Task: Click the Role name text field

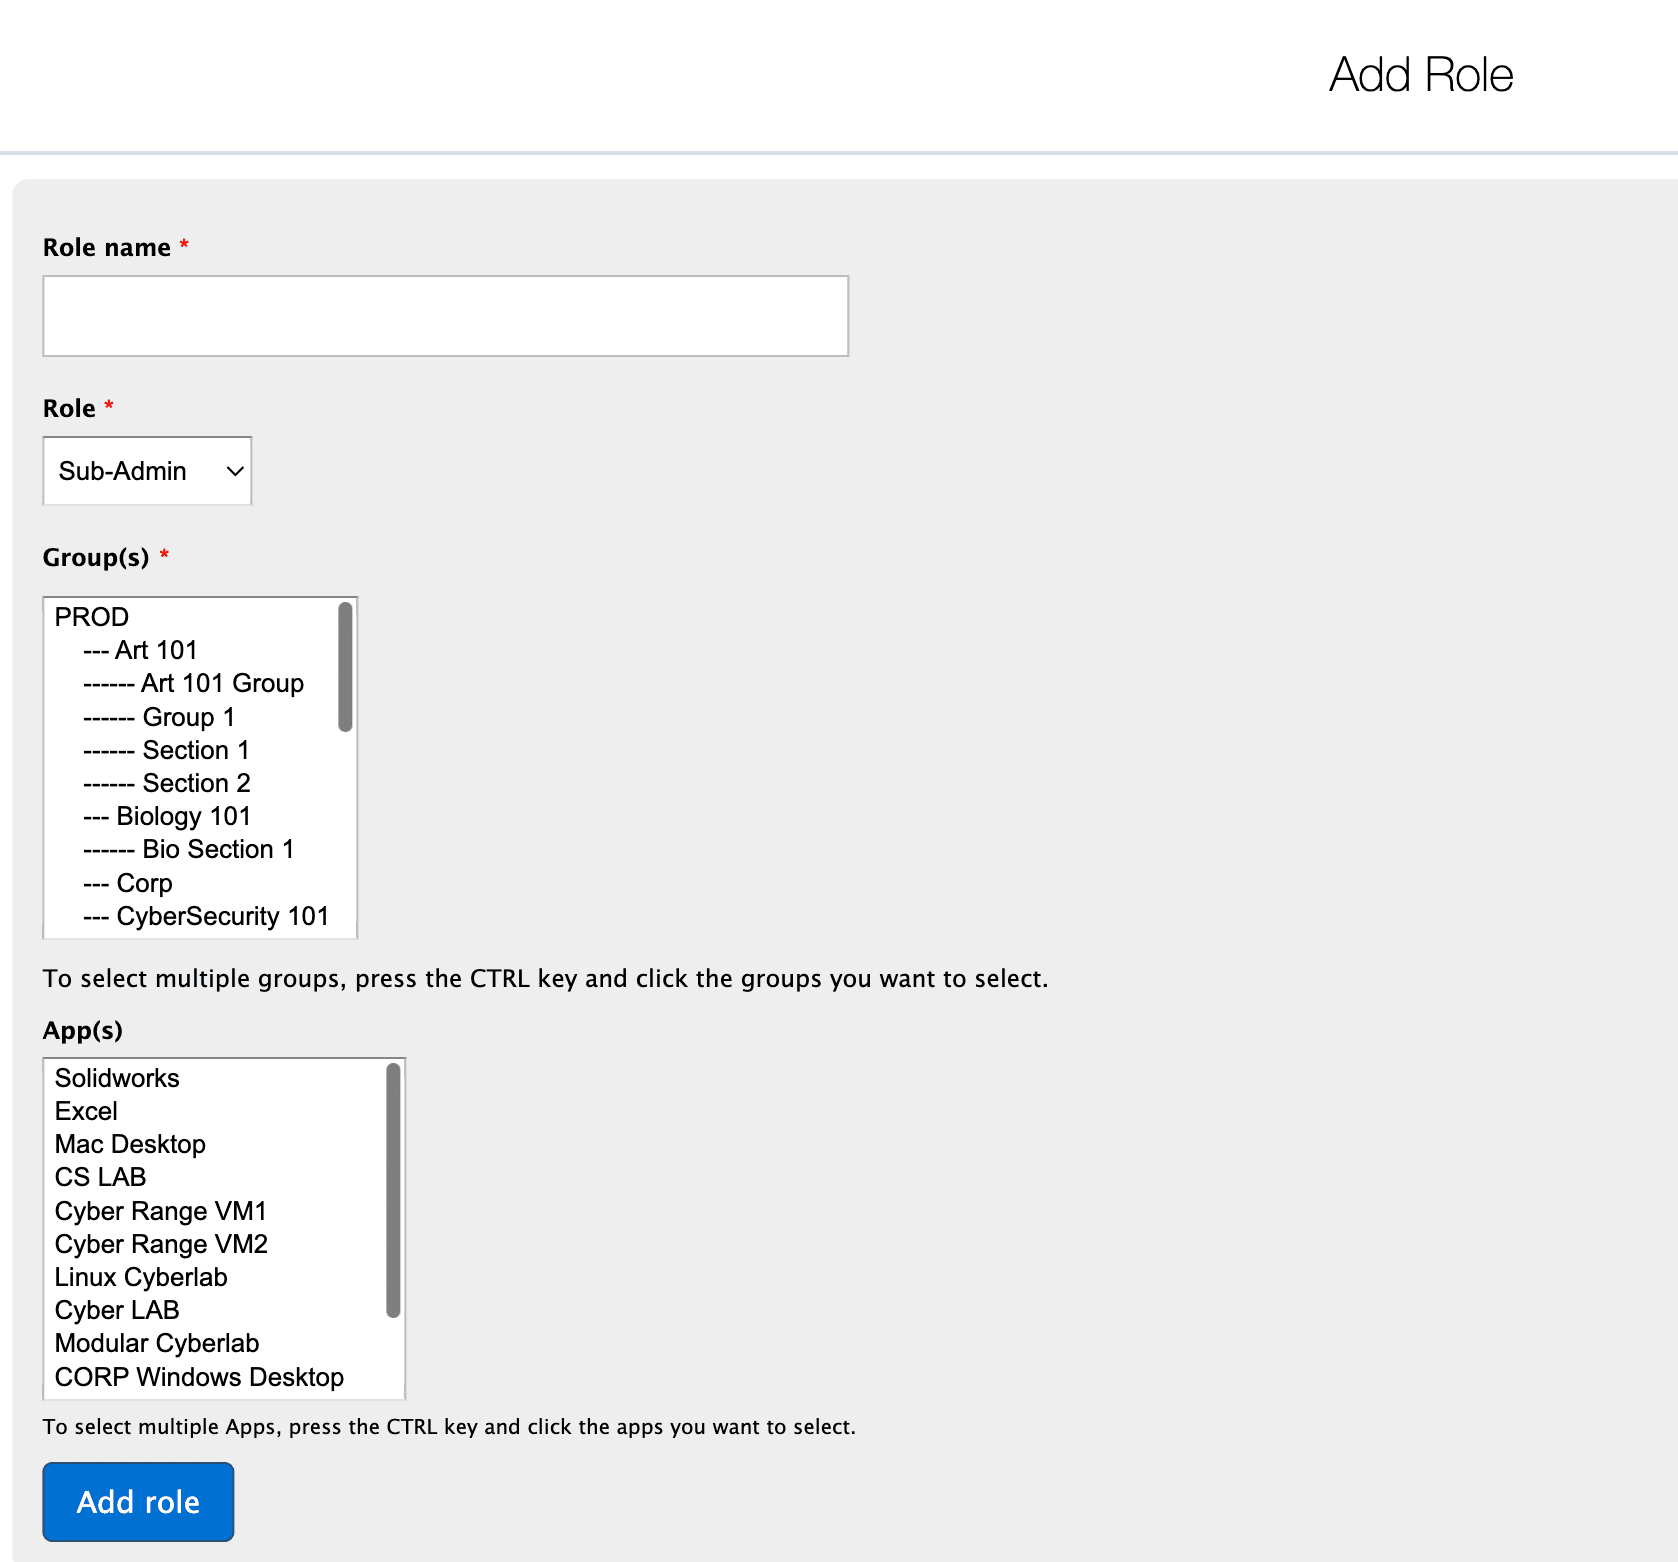Action: (x=445, y=316)
